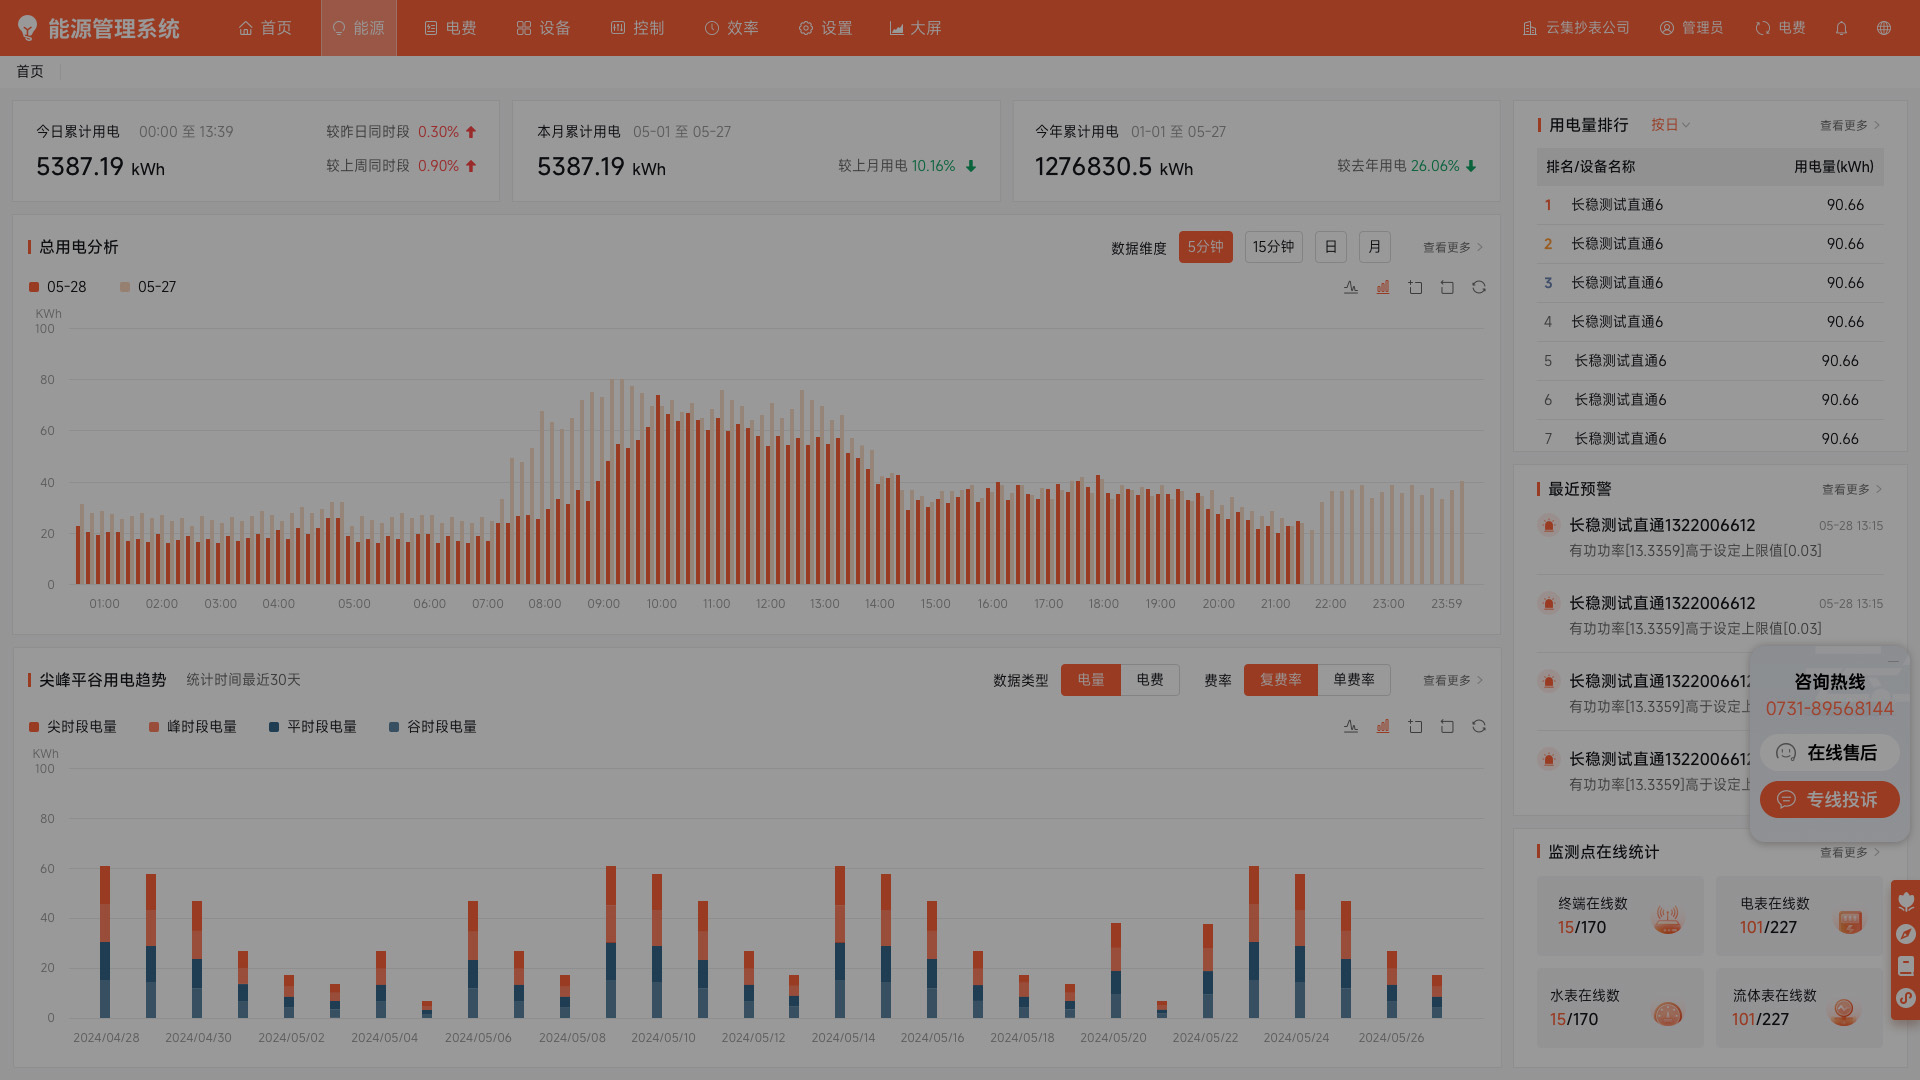Go to 大屏 in top navigation
1920x1080 pixels.
pos(915,28)
